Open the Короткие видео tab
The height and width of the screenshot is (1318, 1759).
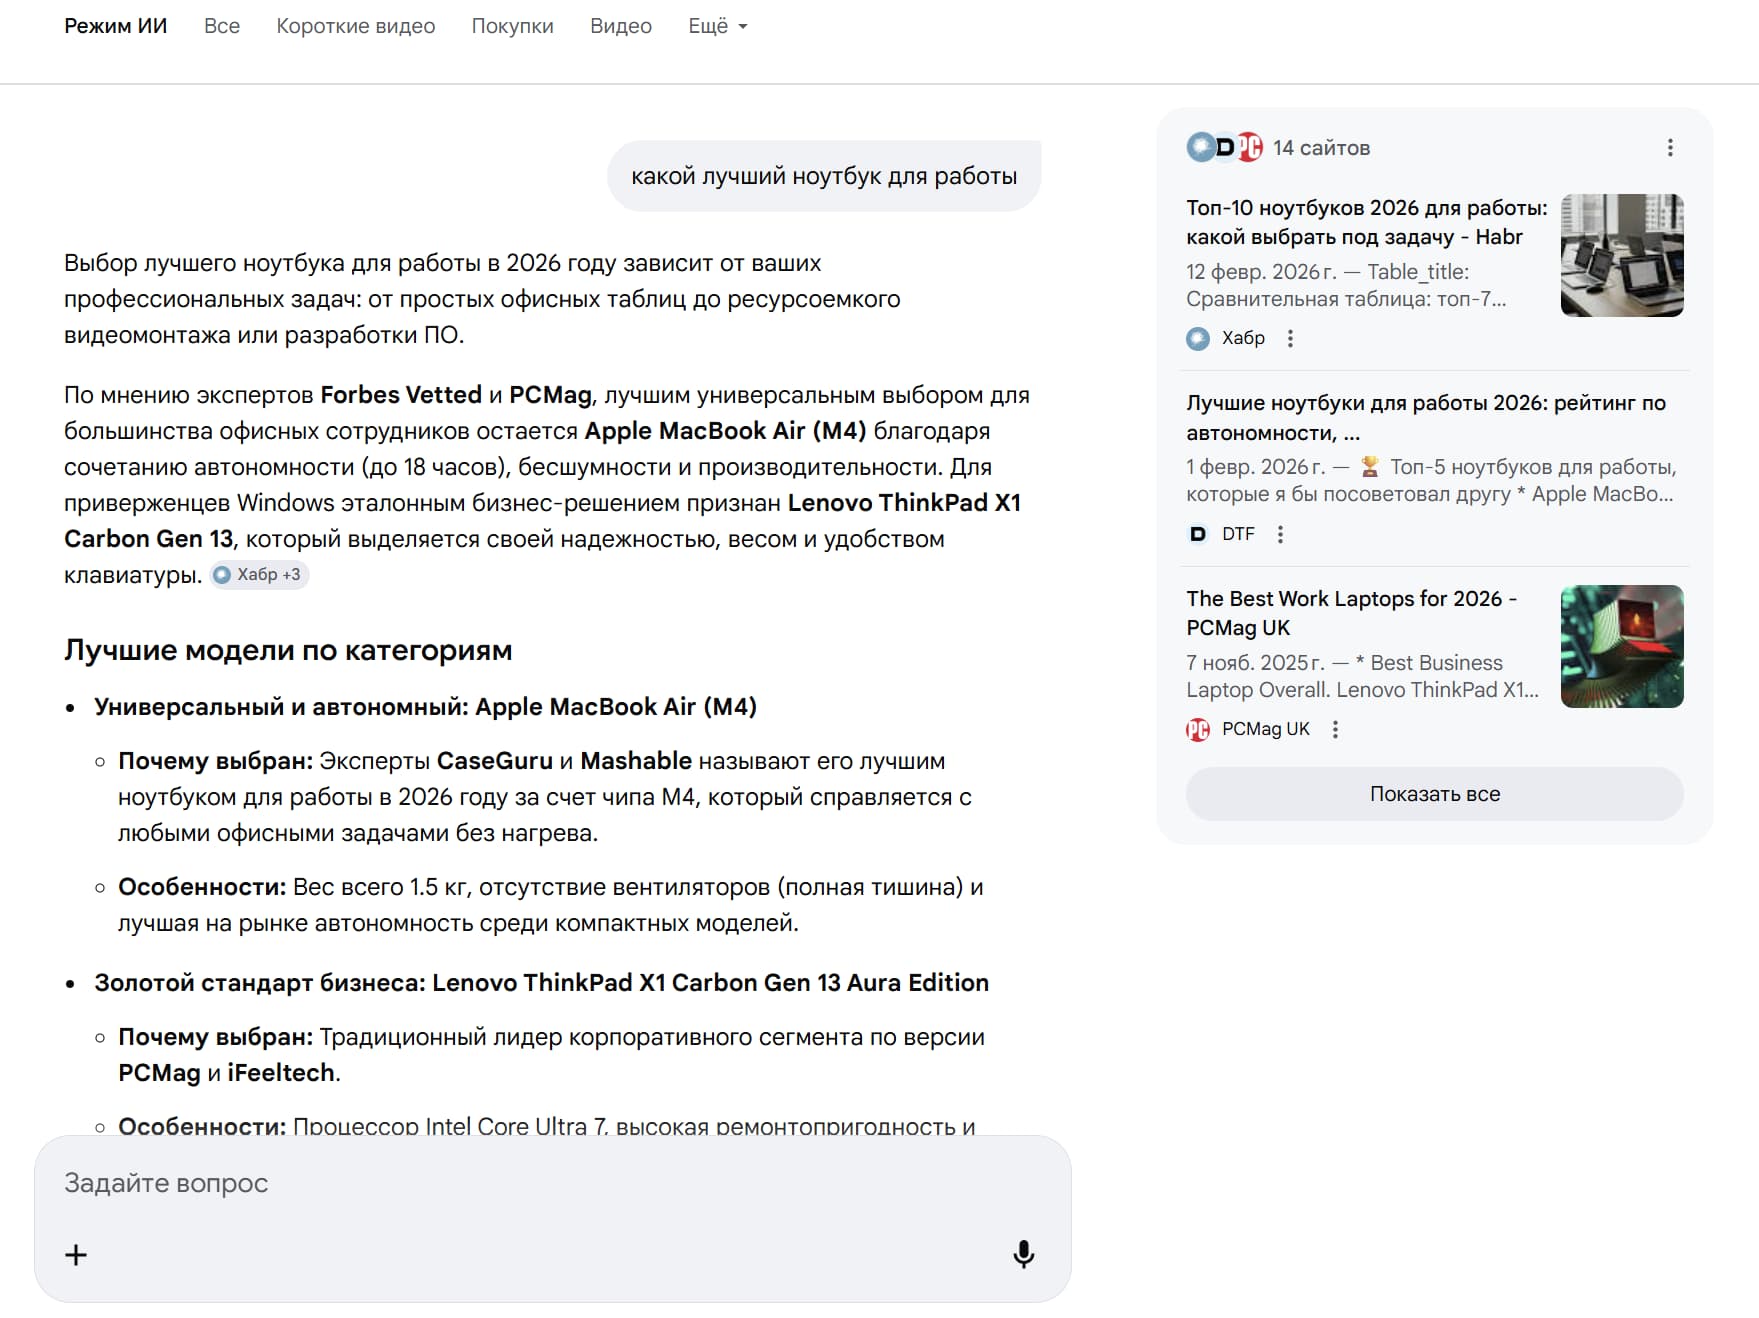355,26
